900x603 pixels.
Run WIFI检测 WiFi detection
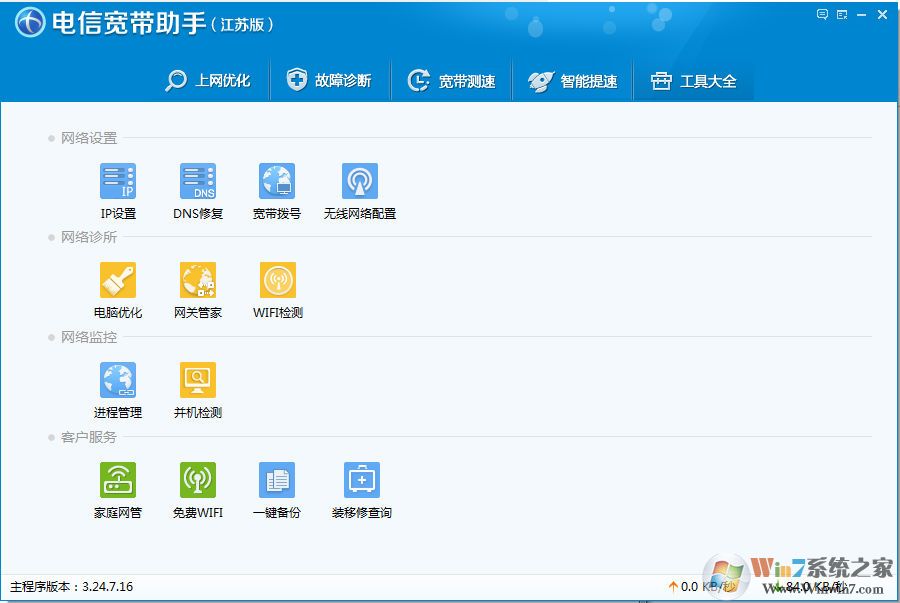[x=277, y=290]
